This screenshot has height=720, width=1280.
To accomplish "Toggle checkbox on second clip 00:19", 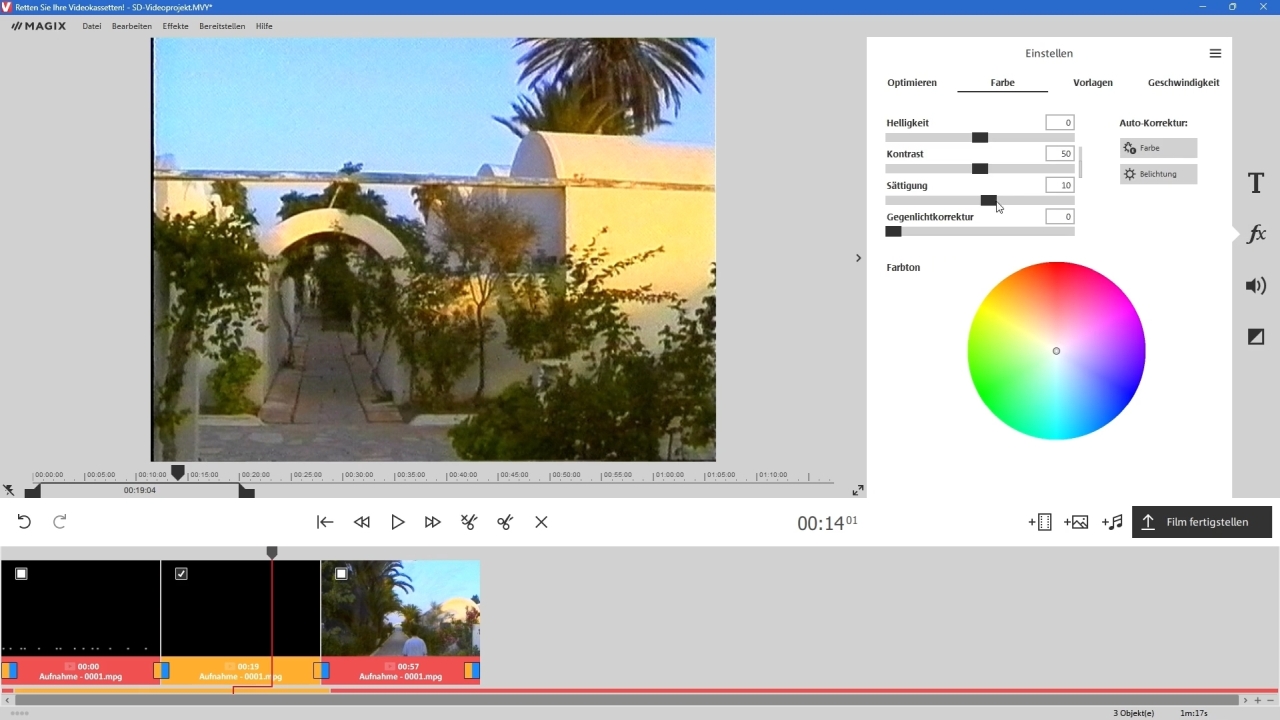I will 181,574.
